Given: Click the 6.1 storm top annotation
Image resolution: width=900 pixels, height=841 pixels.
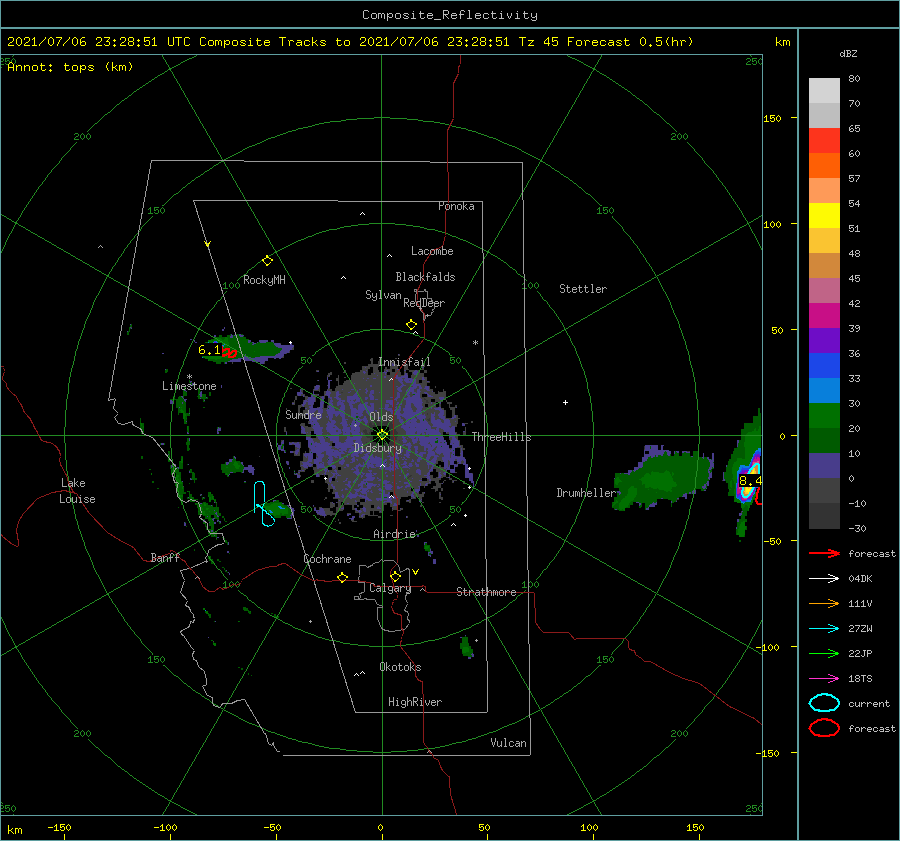Looking at the screenshot, I should pyautogui.click(x=209, y=350).
